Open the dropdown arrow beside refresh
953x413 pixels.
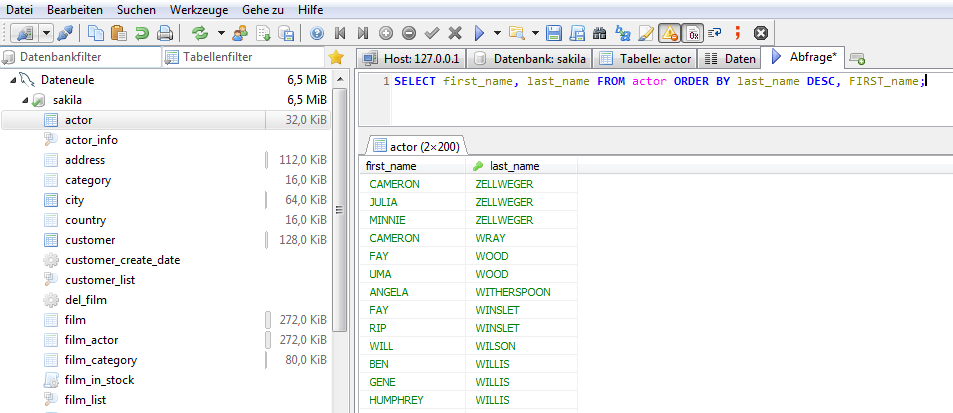coord(220,33)
